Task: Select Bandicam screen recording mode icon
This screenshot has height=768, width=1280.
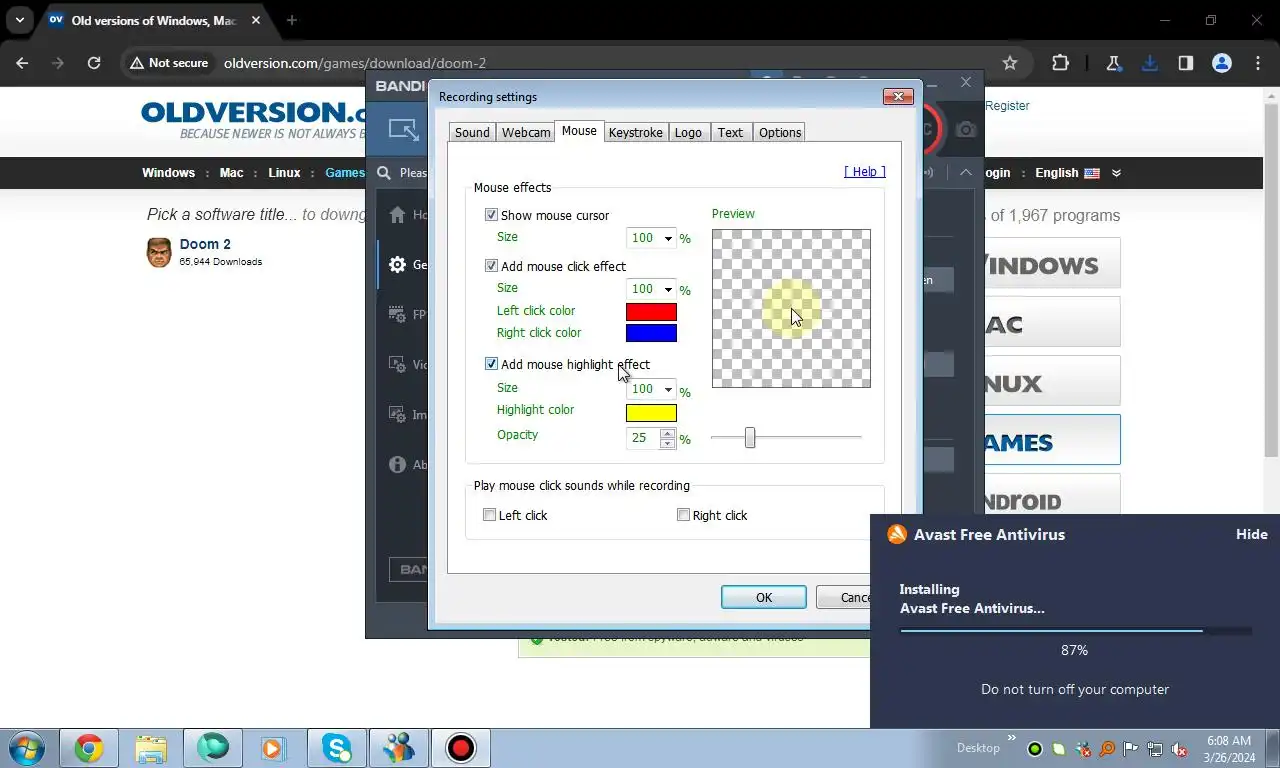Action: [404, 129]
